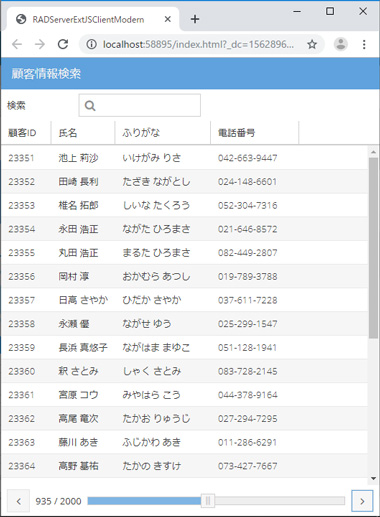Click the unfilled part of paging slider
Viewport: 380px width, 517px height.
pos(279,501)
